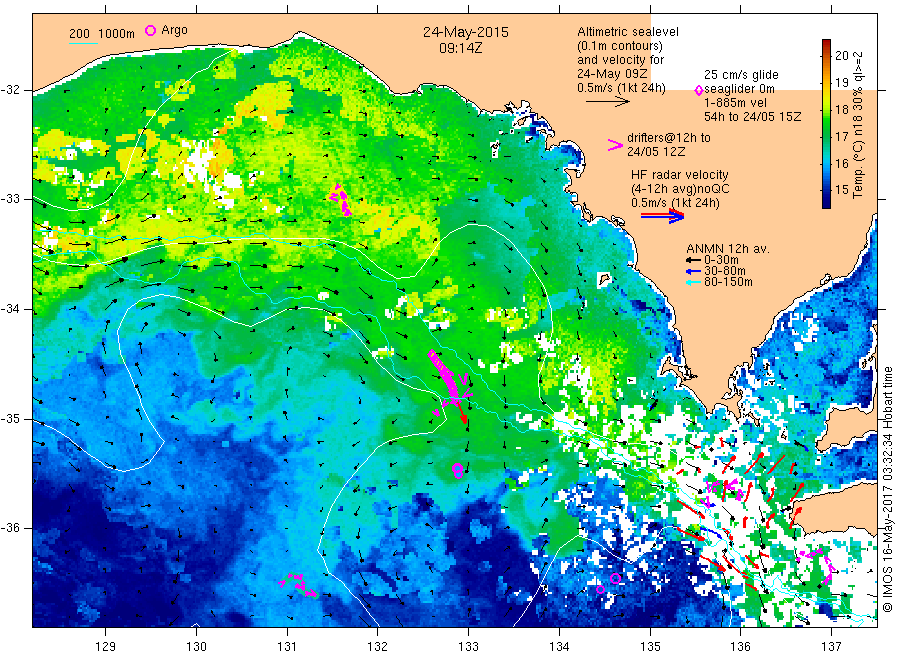Click the '1-885m vel' label
The image size is (900, 660).
click(736, 103)
